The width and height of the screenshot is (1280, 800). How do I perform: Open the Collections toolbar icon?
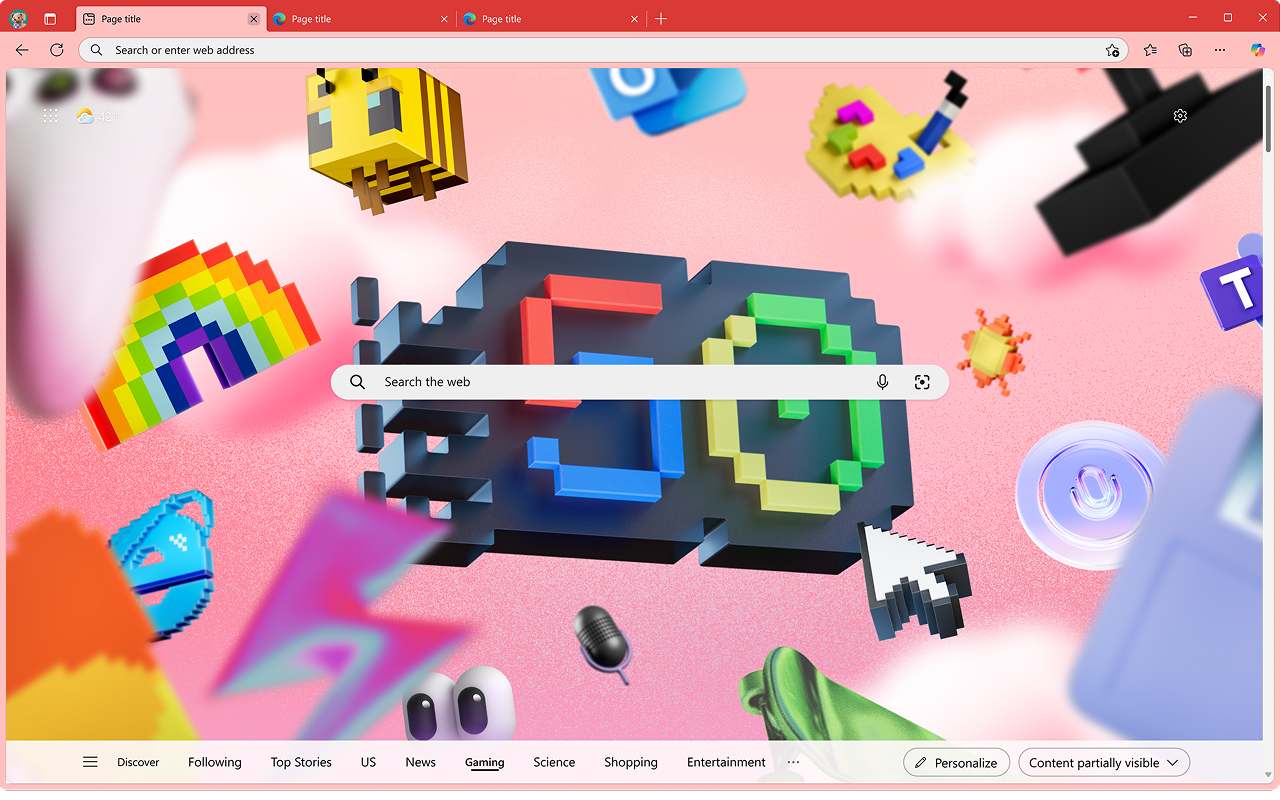click(x=1185, y=50)
